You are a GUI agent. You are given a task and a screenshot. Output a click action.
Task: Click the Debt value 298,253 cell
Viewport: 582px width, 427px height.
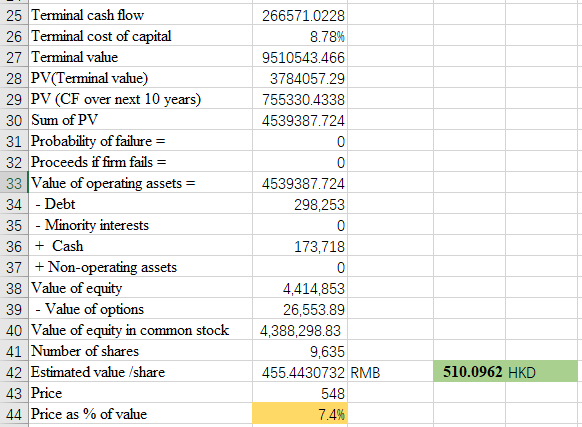pos(300,205)
